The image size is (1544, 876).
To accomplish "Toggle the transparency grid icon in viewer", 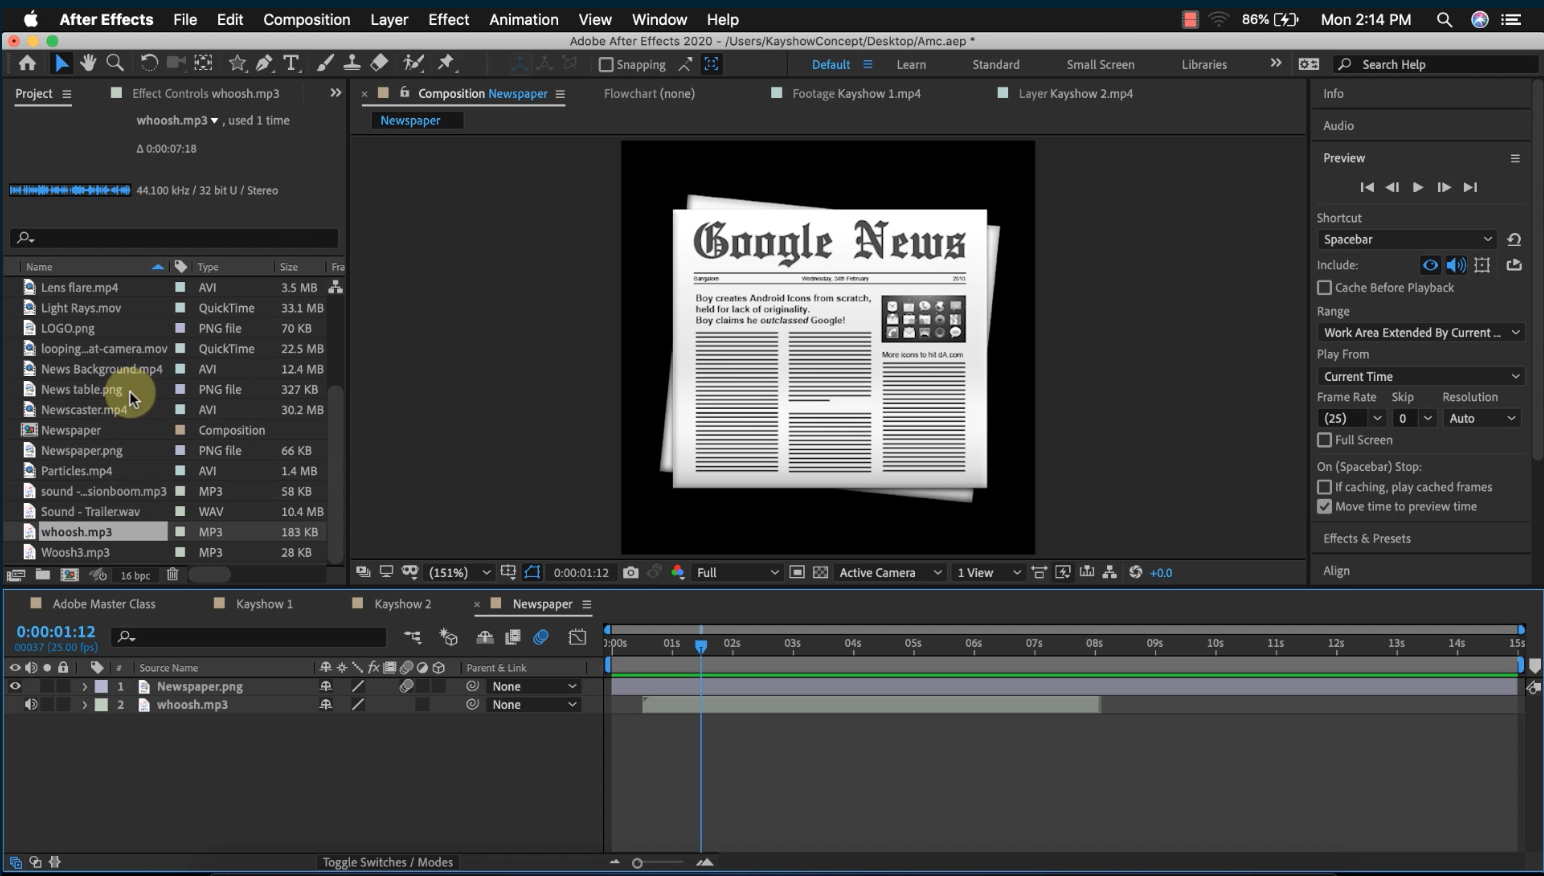I will click(x=820, y=572).
